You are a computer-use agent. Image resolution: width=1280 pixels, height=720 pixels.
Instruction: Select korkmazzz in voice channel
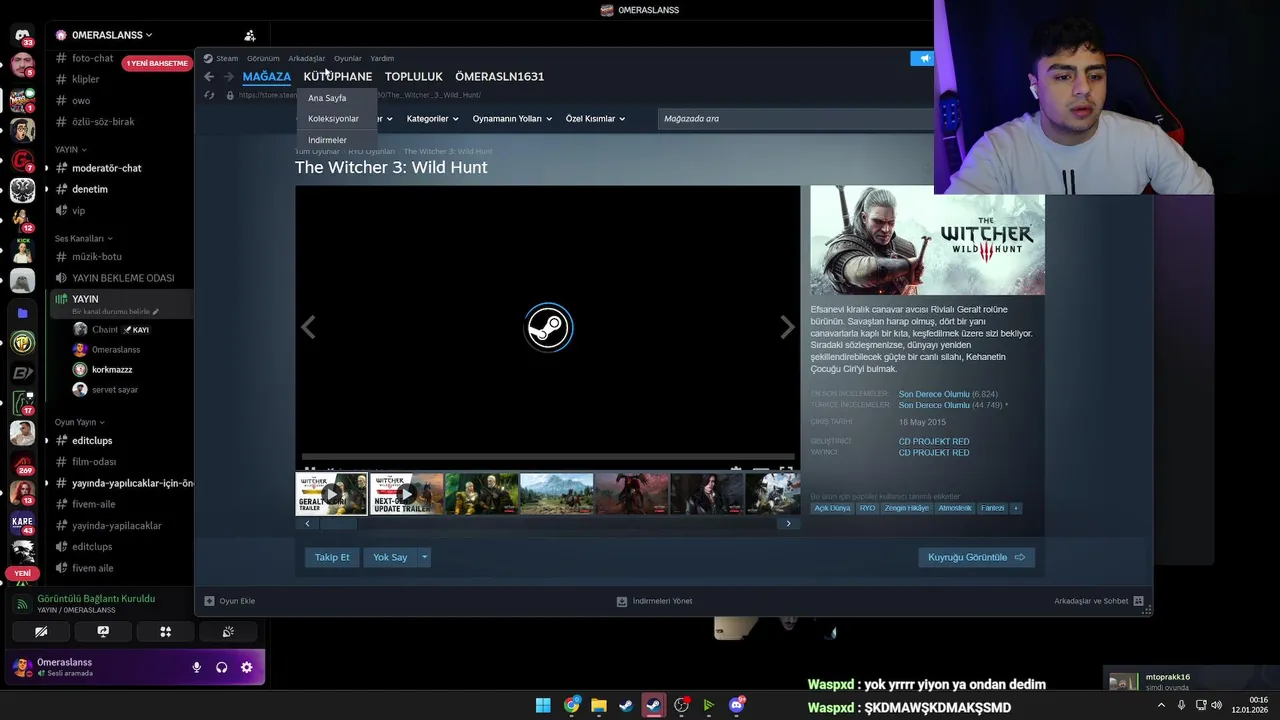[x=112, y=370]
